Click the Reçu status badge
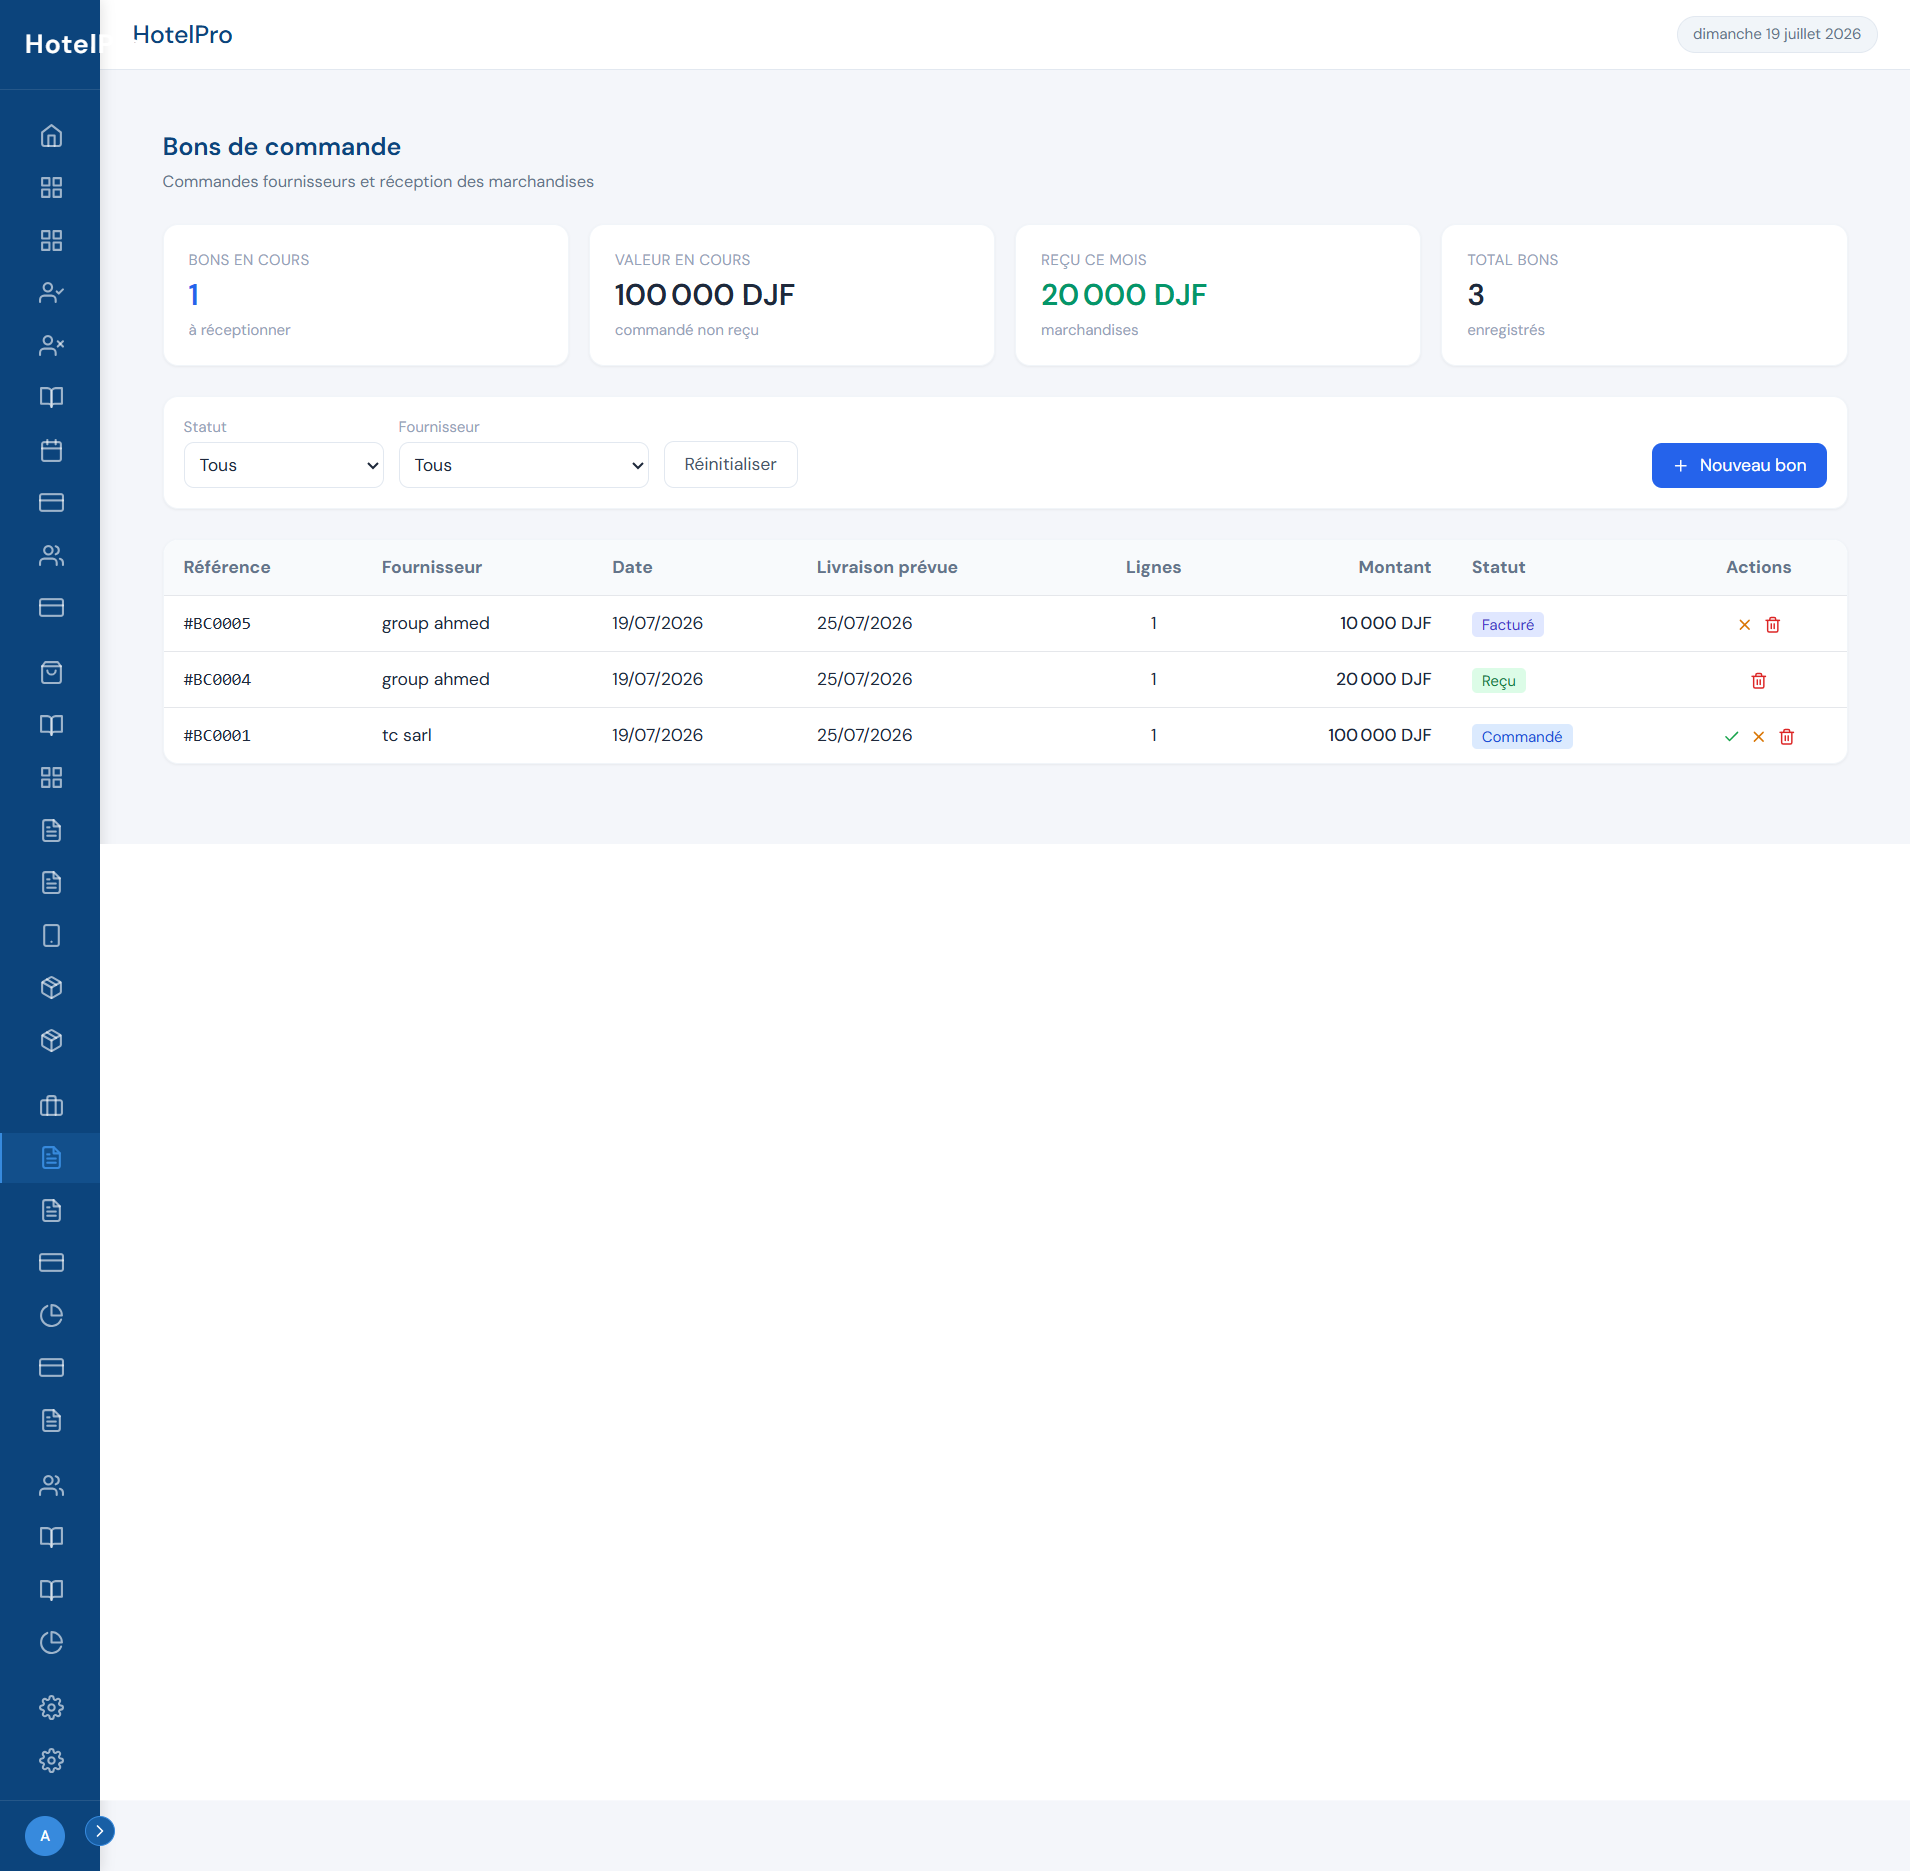This screenshot has height=1871, width=1910. pyautogui.click(x=1498, y=681)
